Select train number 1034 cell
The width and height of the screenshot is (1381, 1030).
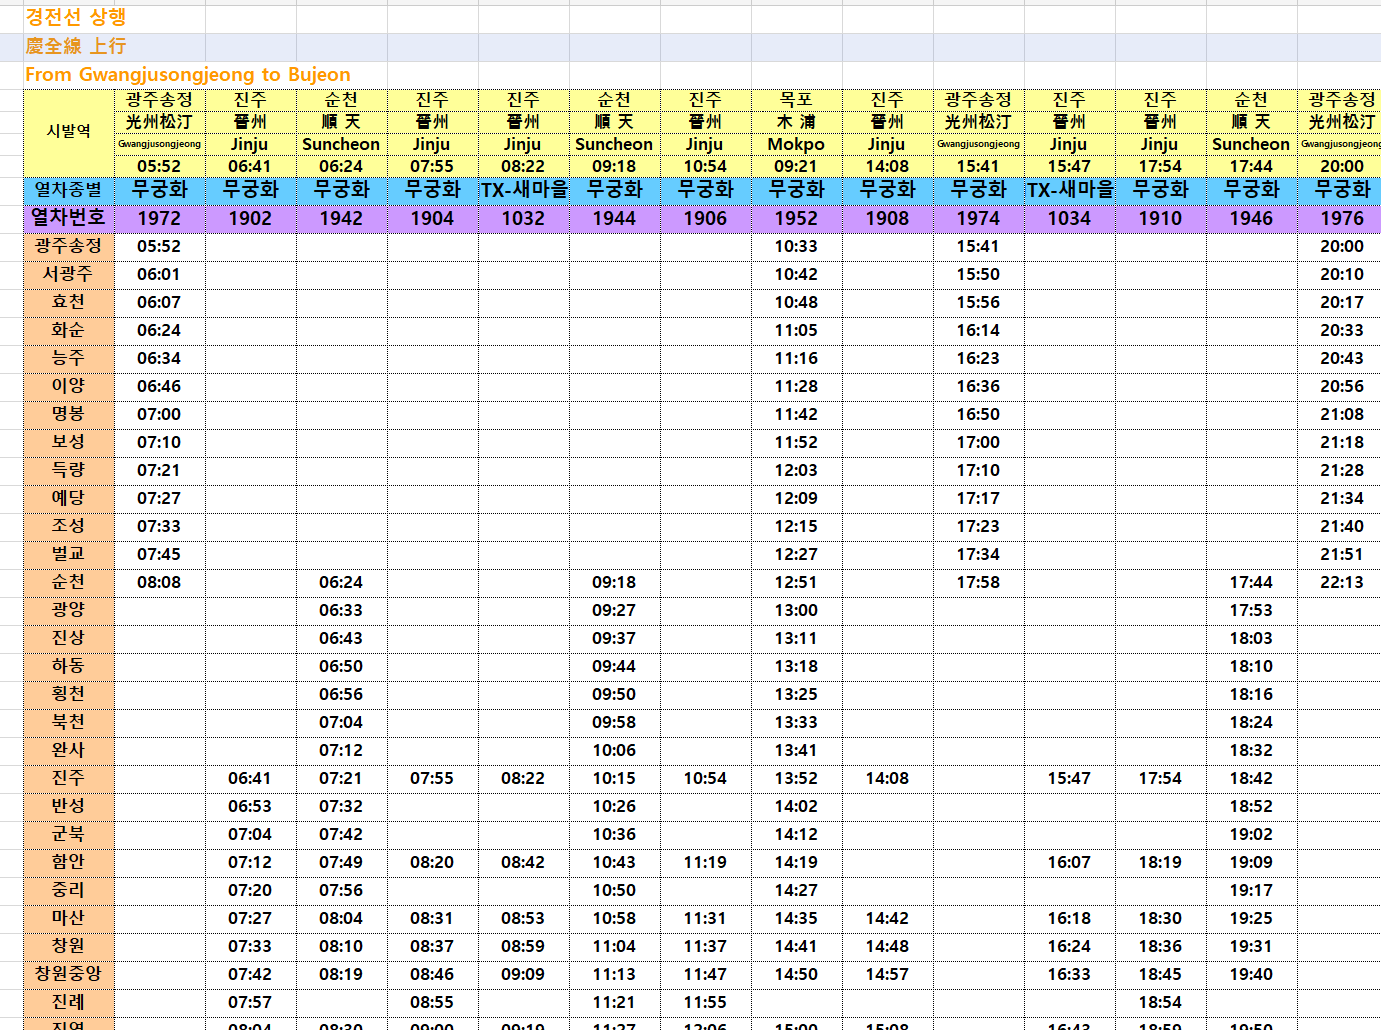pos(1069,218)
